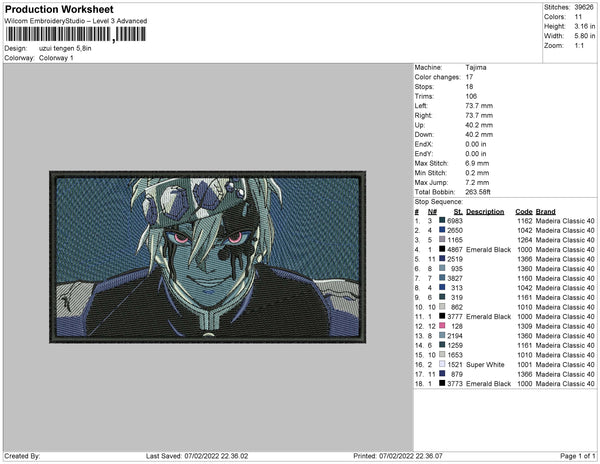
Task: Click the Brand column header
Action: pyautogui.click(x=545, y=212)
